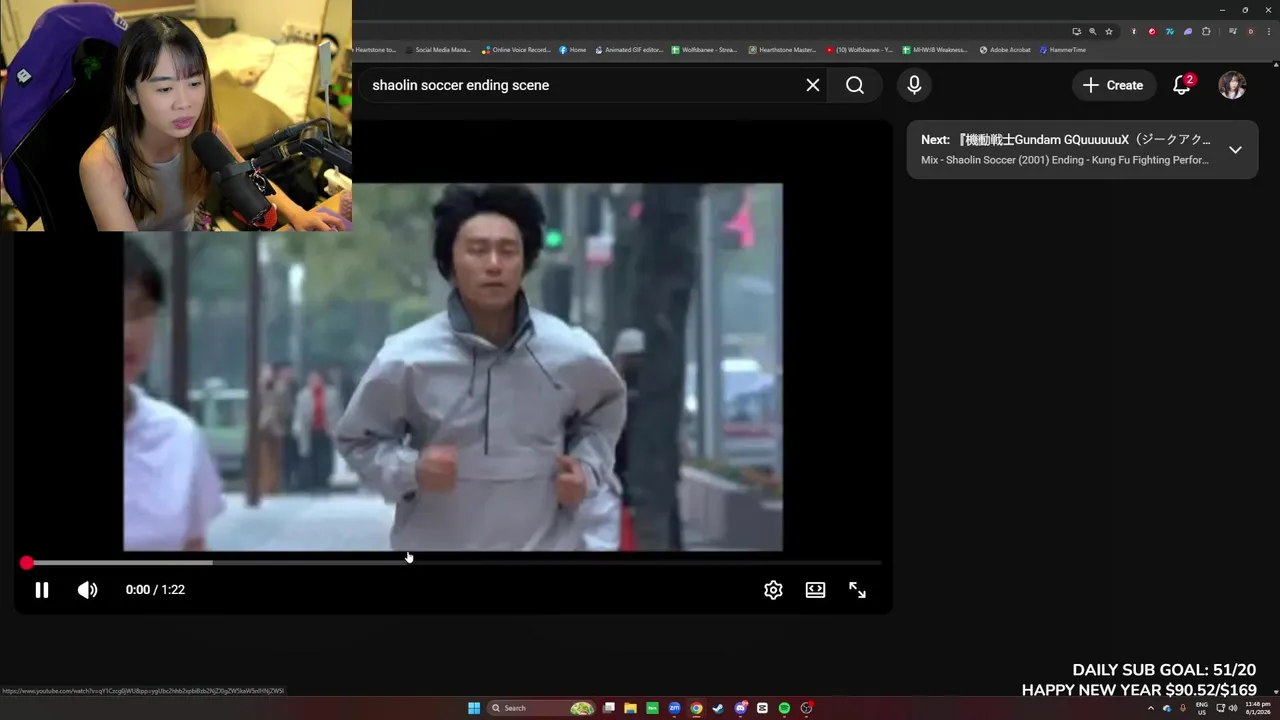Switch ENG US input language
The image size is (1280, 720).
tap(1202, 708)
